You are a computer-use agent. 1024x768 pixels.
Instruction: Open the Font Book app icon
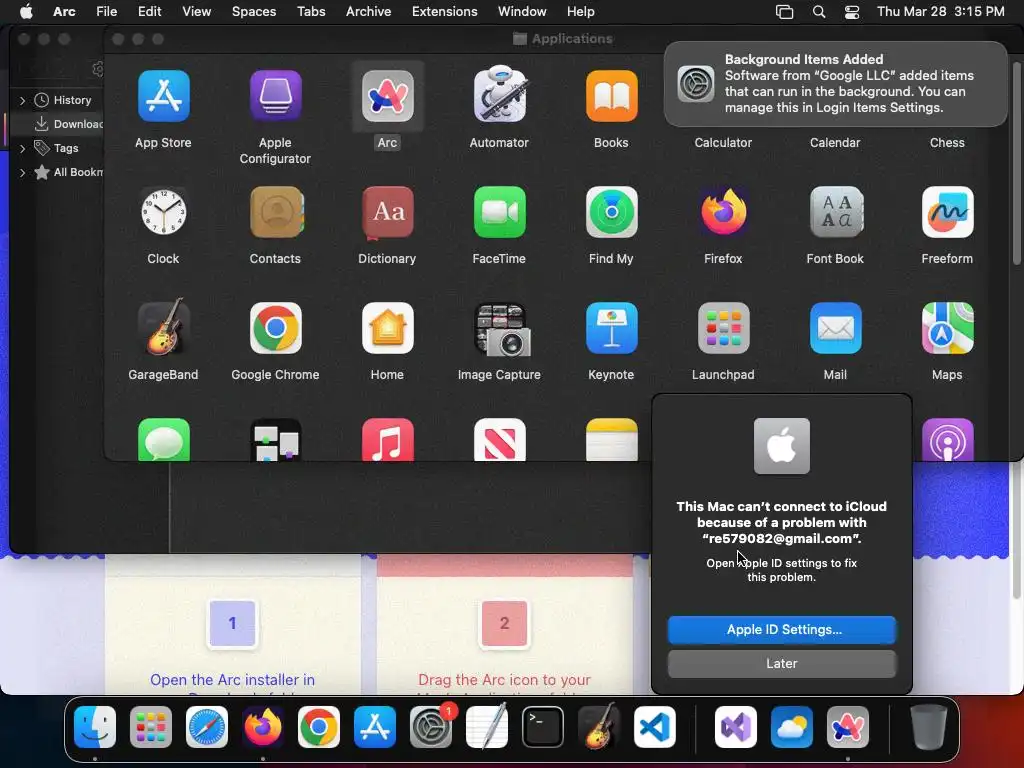[836, 212]
